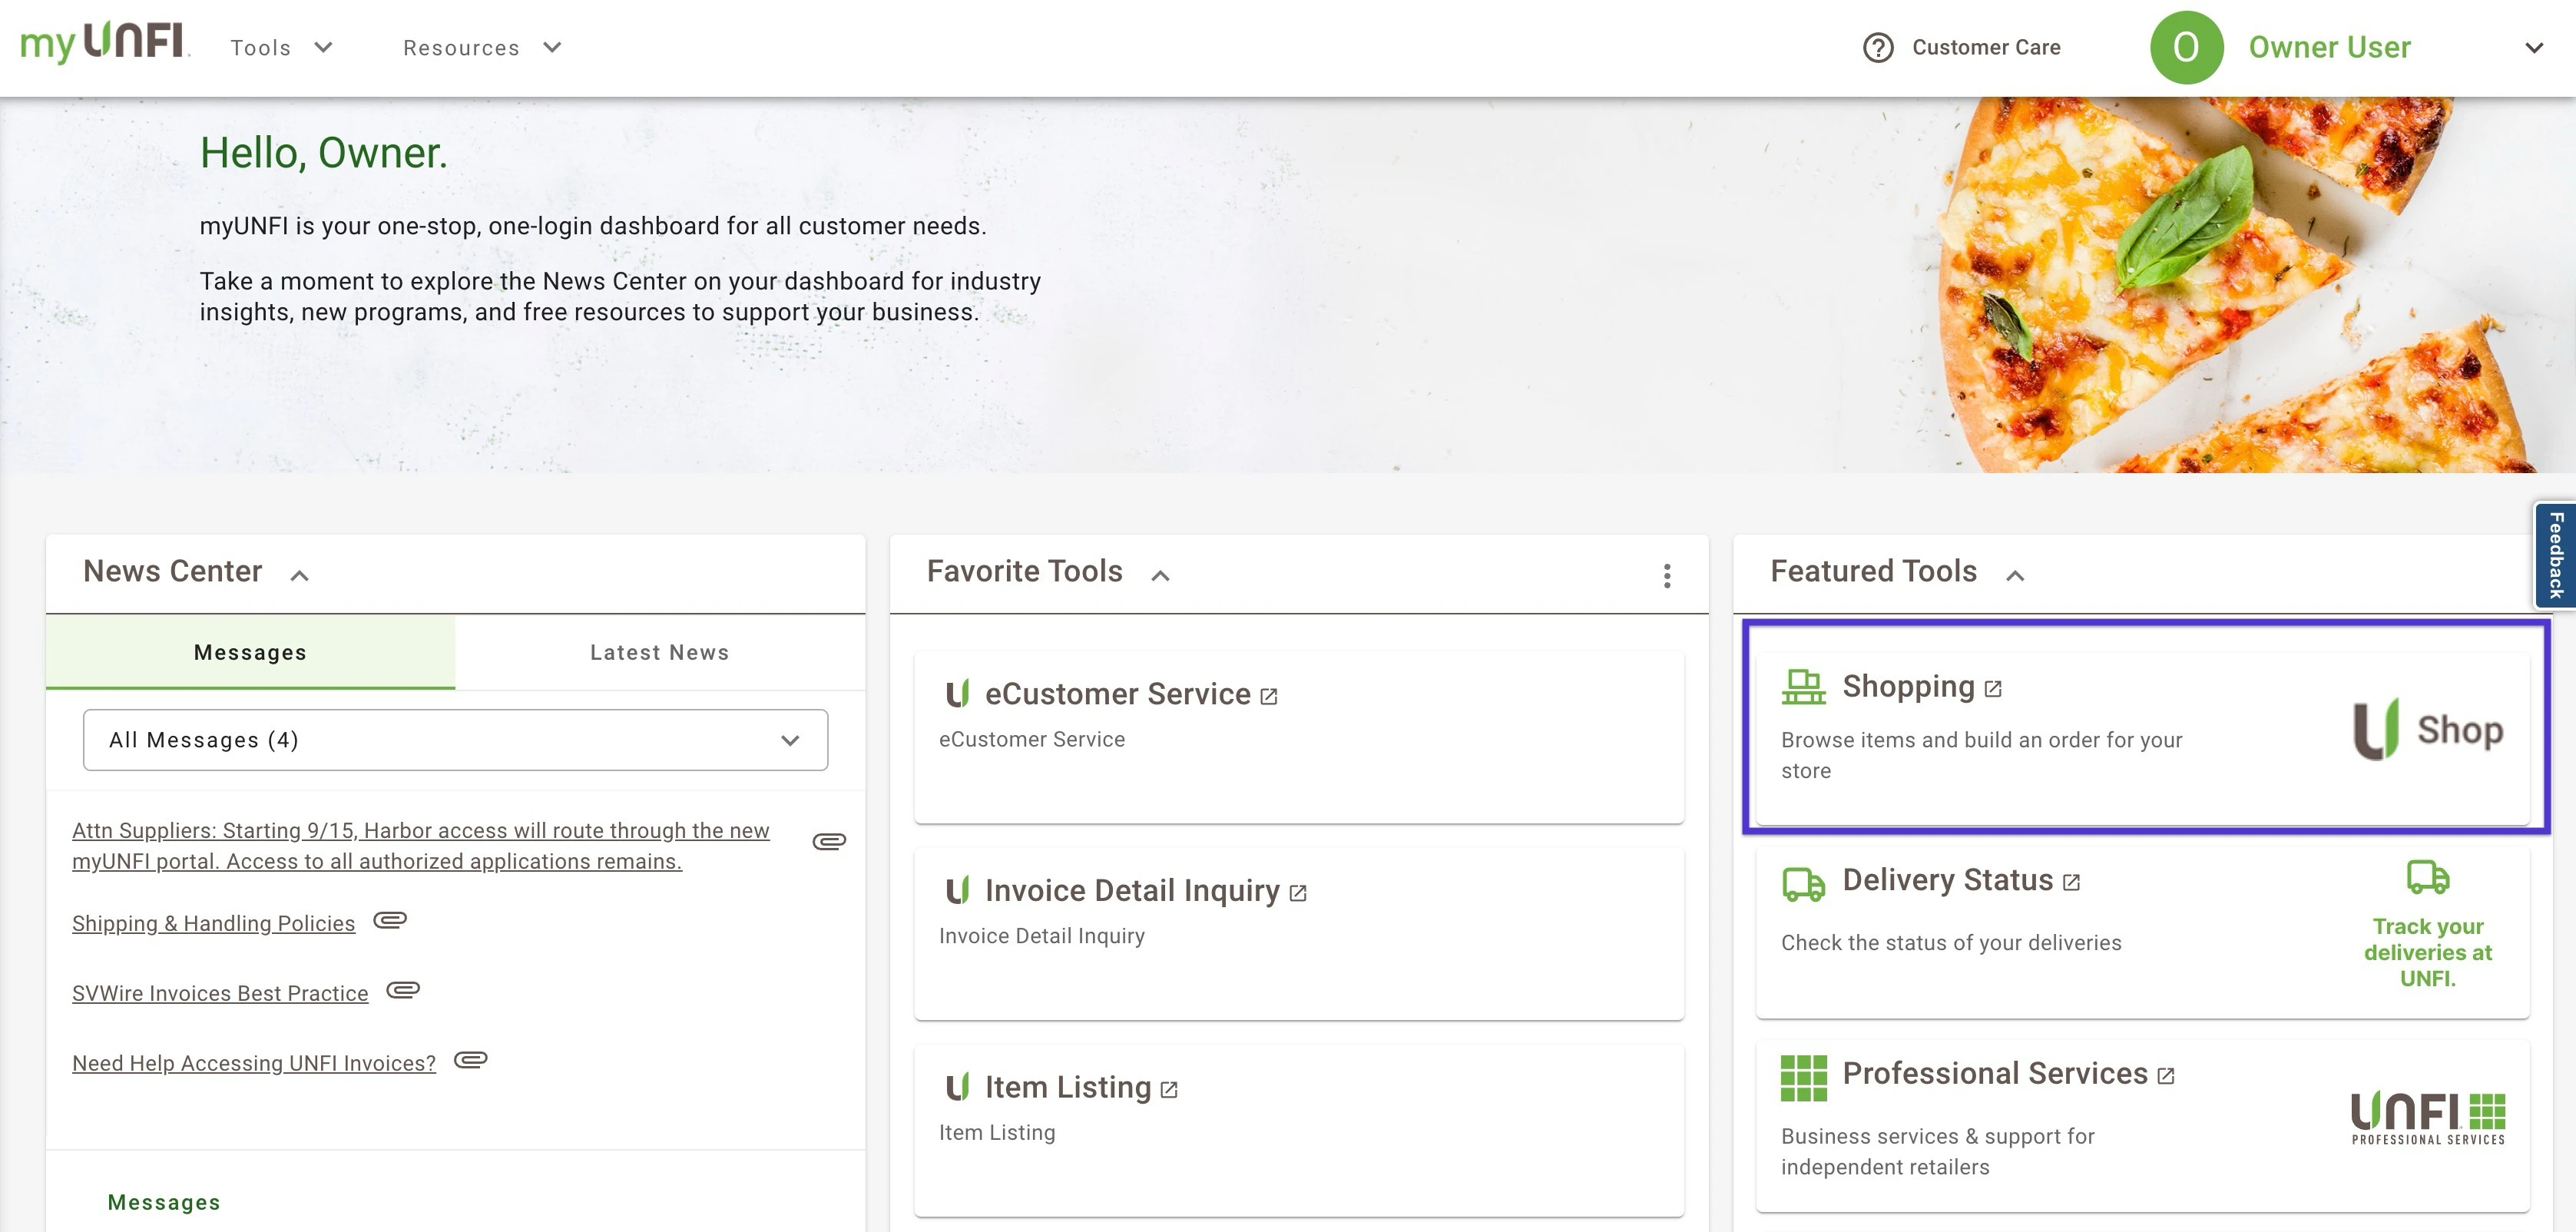Image resolution: width=2576 pixels, height=1232 pixels.
Task: Click paperclip icon beside Shipping & Handling Policies
Action: 390,920
